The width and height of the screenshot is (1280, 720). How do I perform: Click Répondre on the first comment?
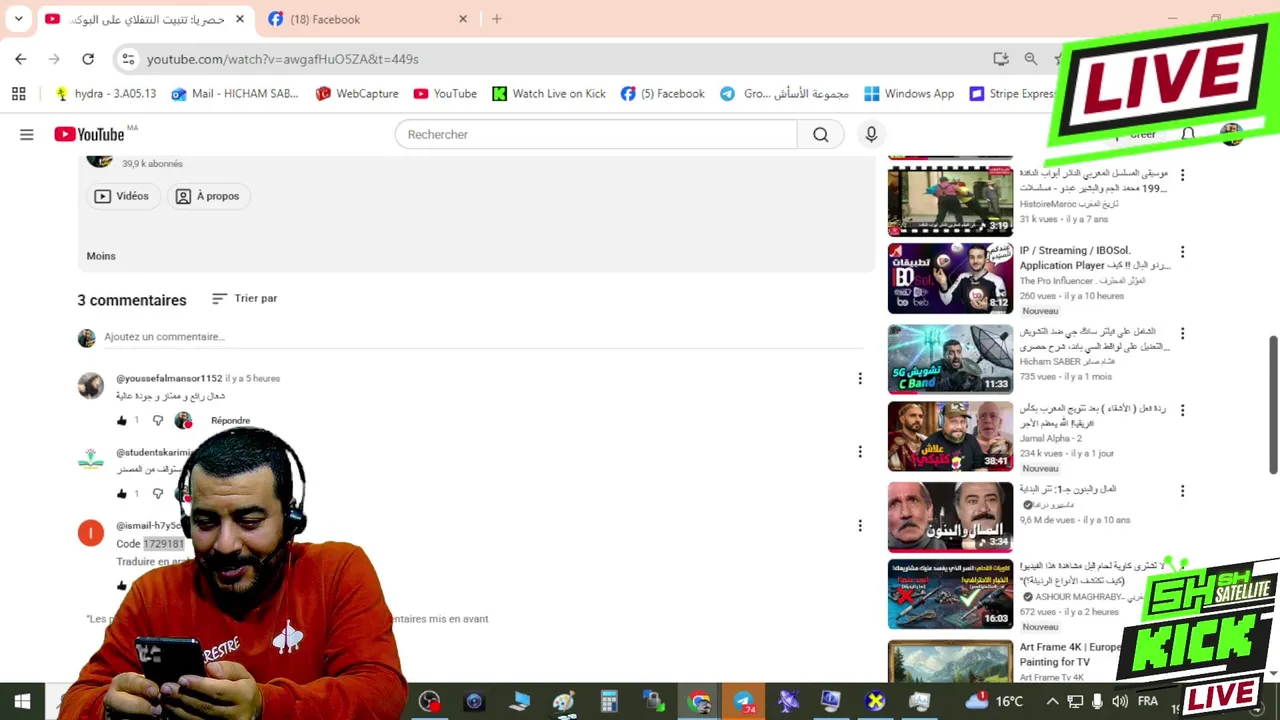[x=230, y=421]
